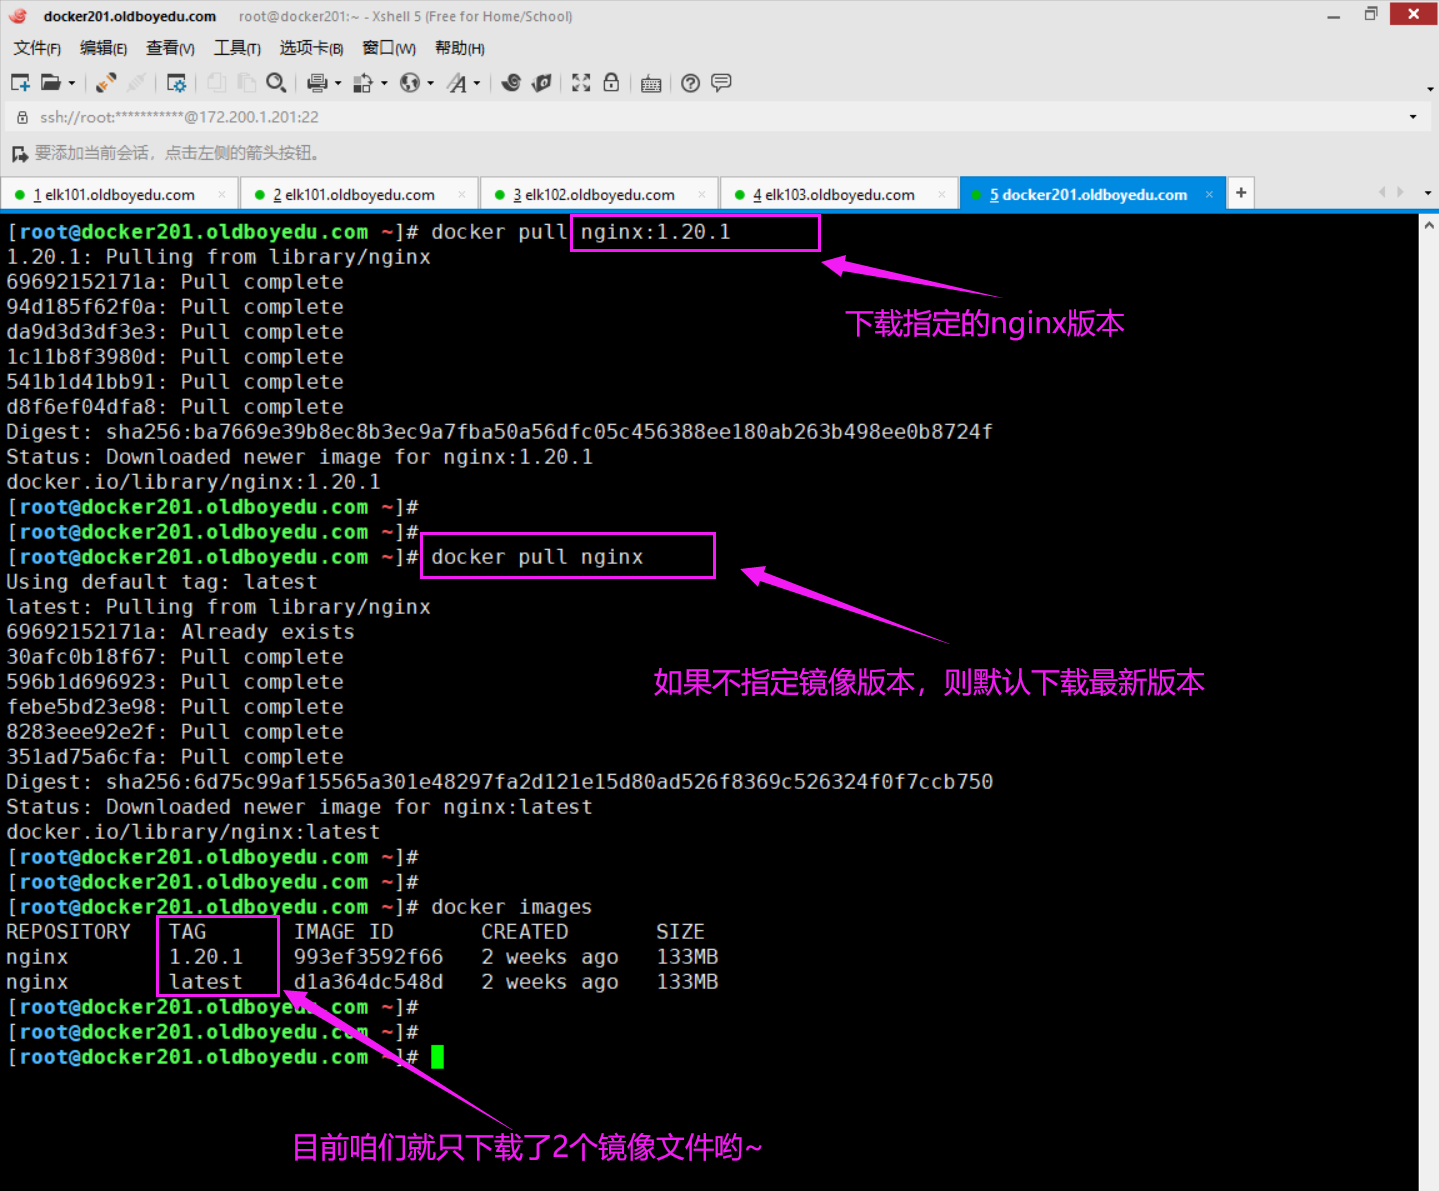Click the plus button to add tab
Image resolution: width=1439 pixels, height=1191 pixels.
[x=1241, y=193]
